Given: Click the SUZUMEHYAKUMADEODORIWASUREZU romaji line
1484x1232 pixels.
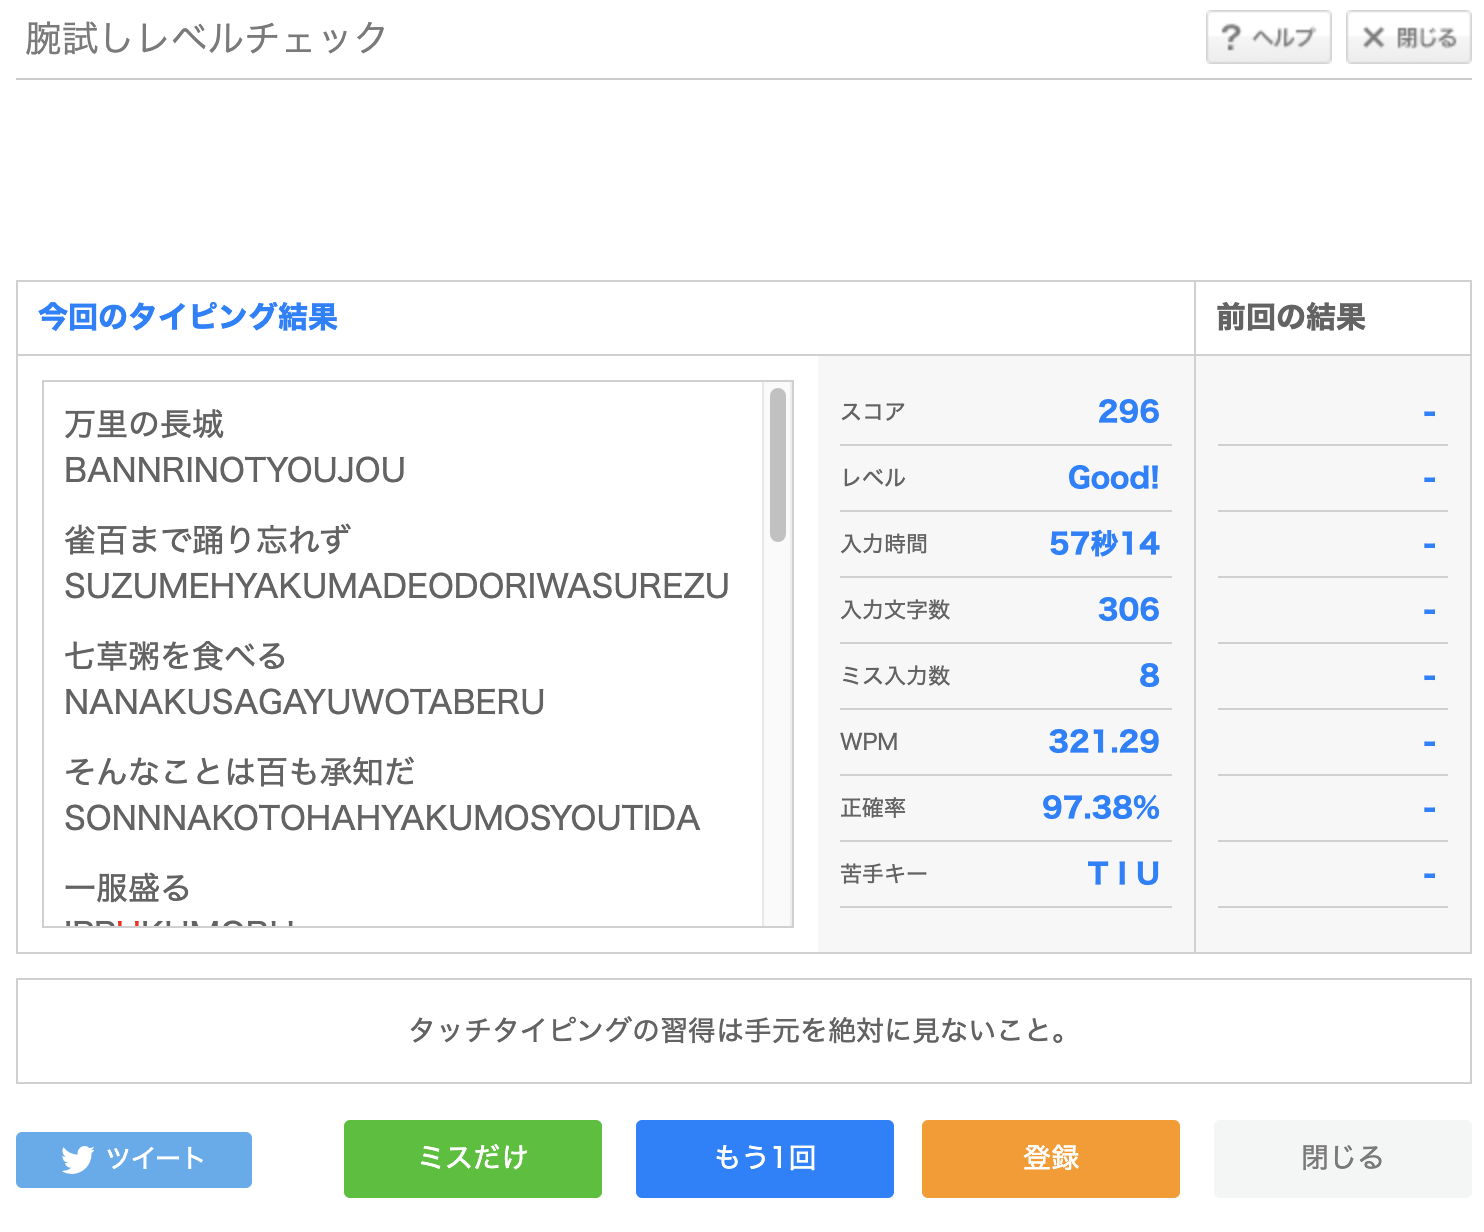Looking at the screenshot, I should (396, 586).
